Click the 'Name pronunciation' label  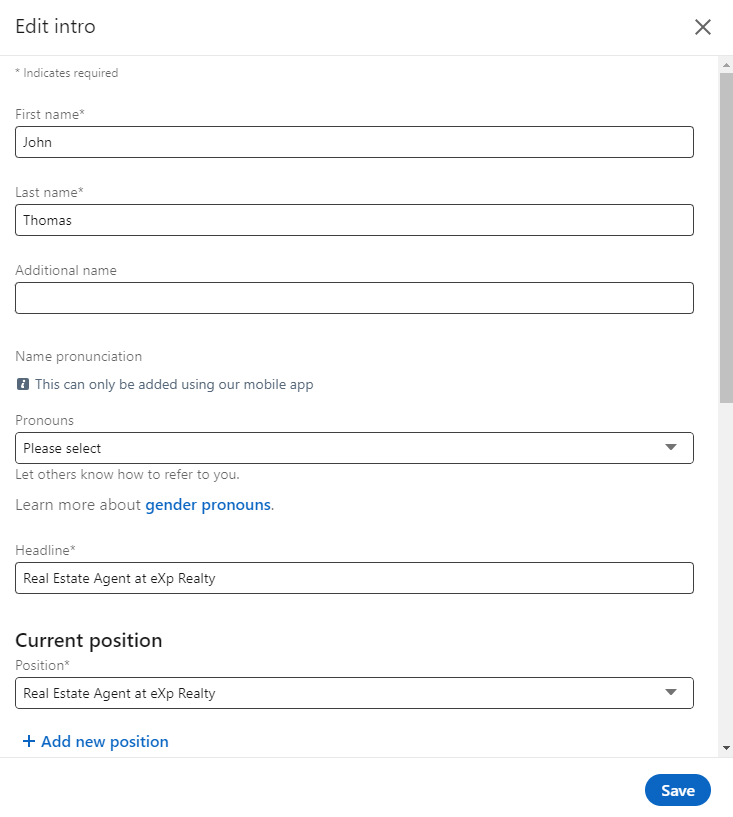pos(79,356)
